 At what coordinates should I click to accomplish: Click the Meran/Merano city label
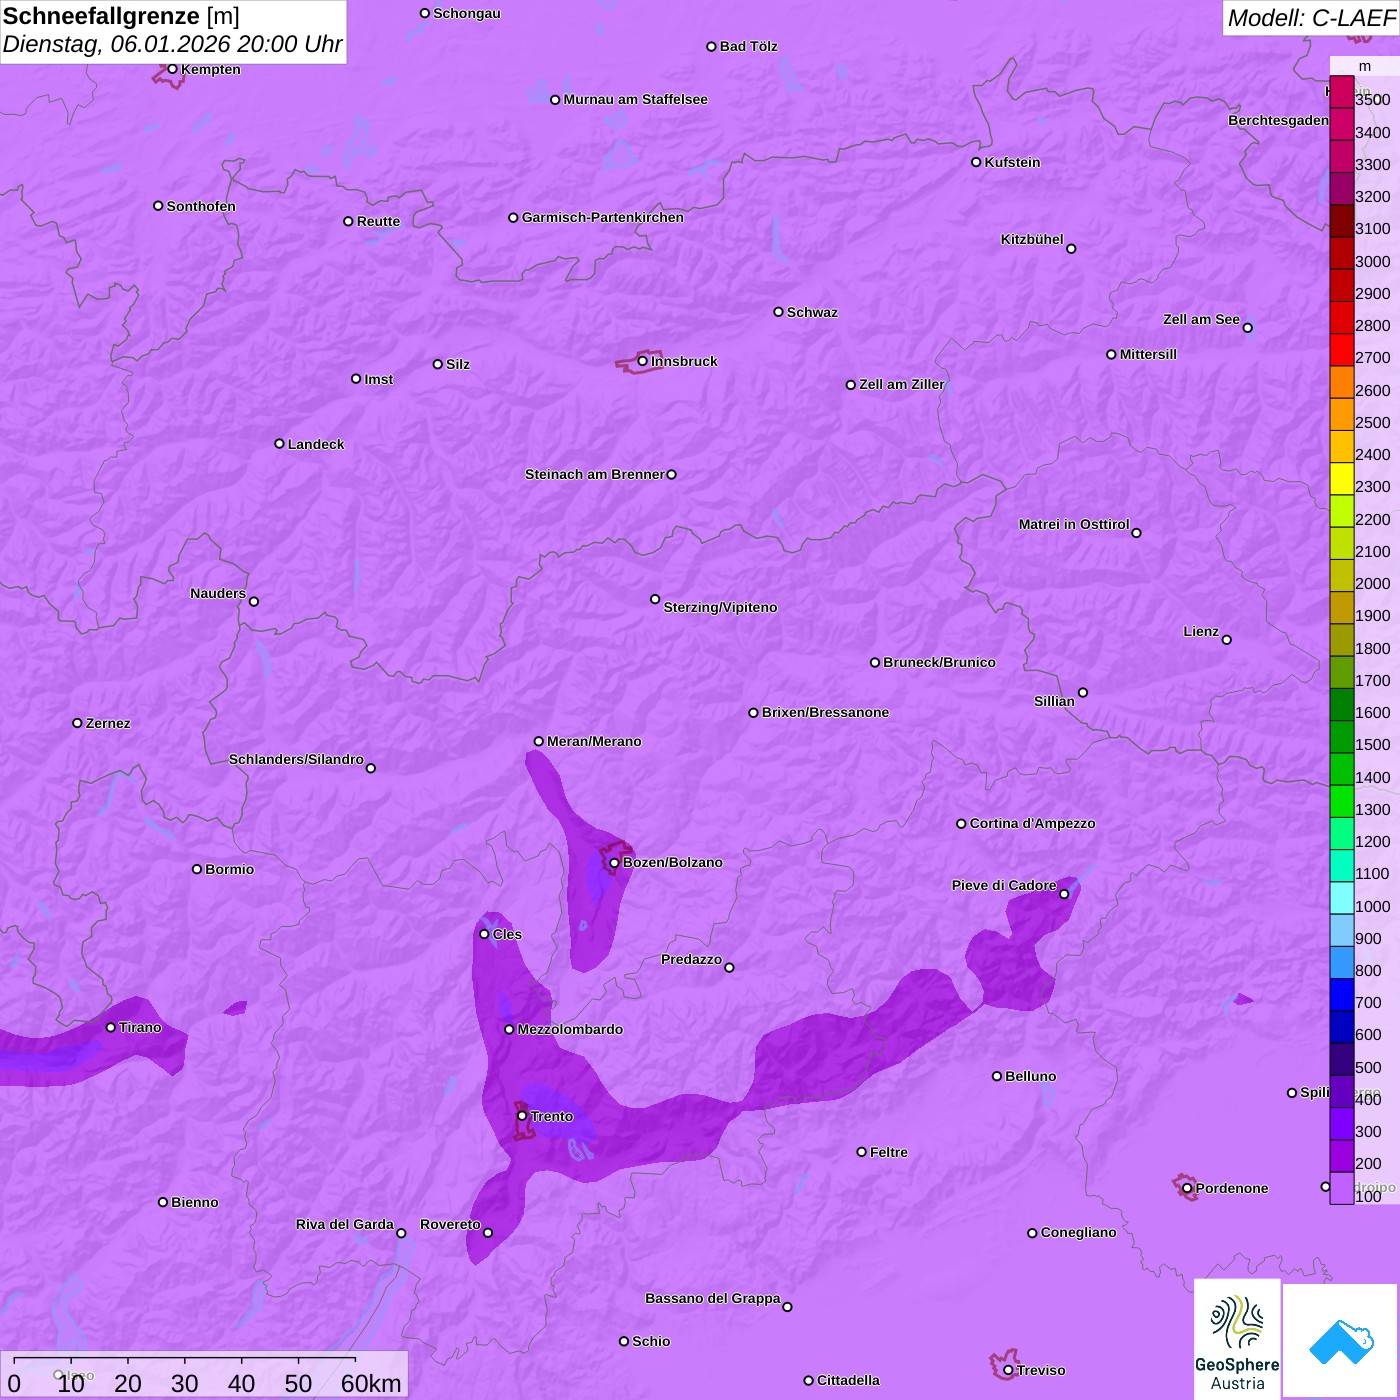pos(594,741)
